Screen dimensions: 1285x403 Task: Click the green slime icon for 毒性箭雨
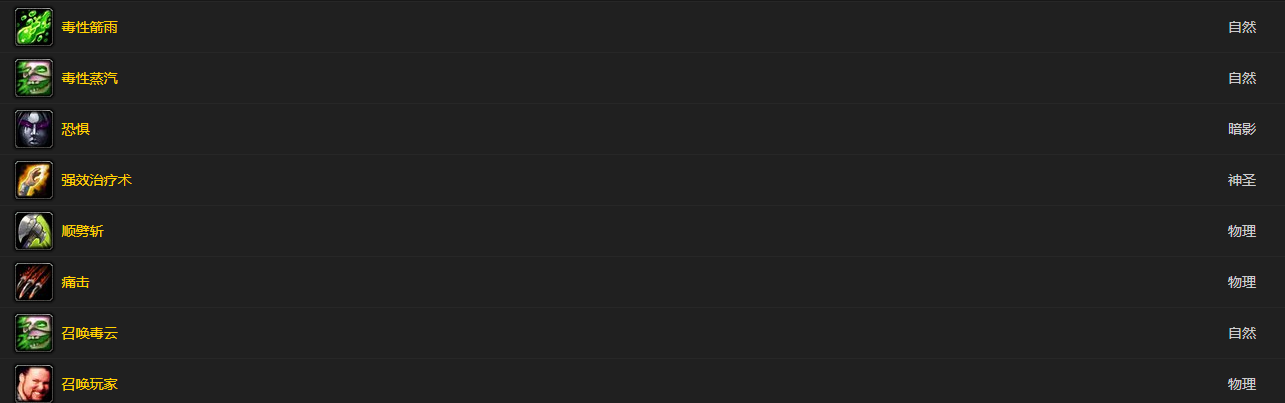pos(34,27)
